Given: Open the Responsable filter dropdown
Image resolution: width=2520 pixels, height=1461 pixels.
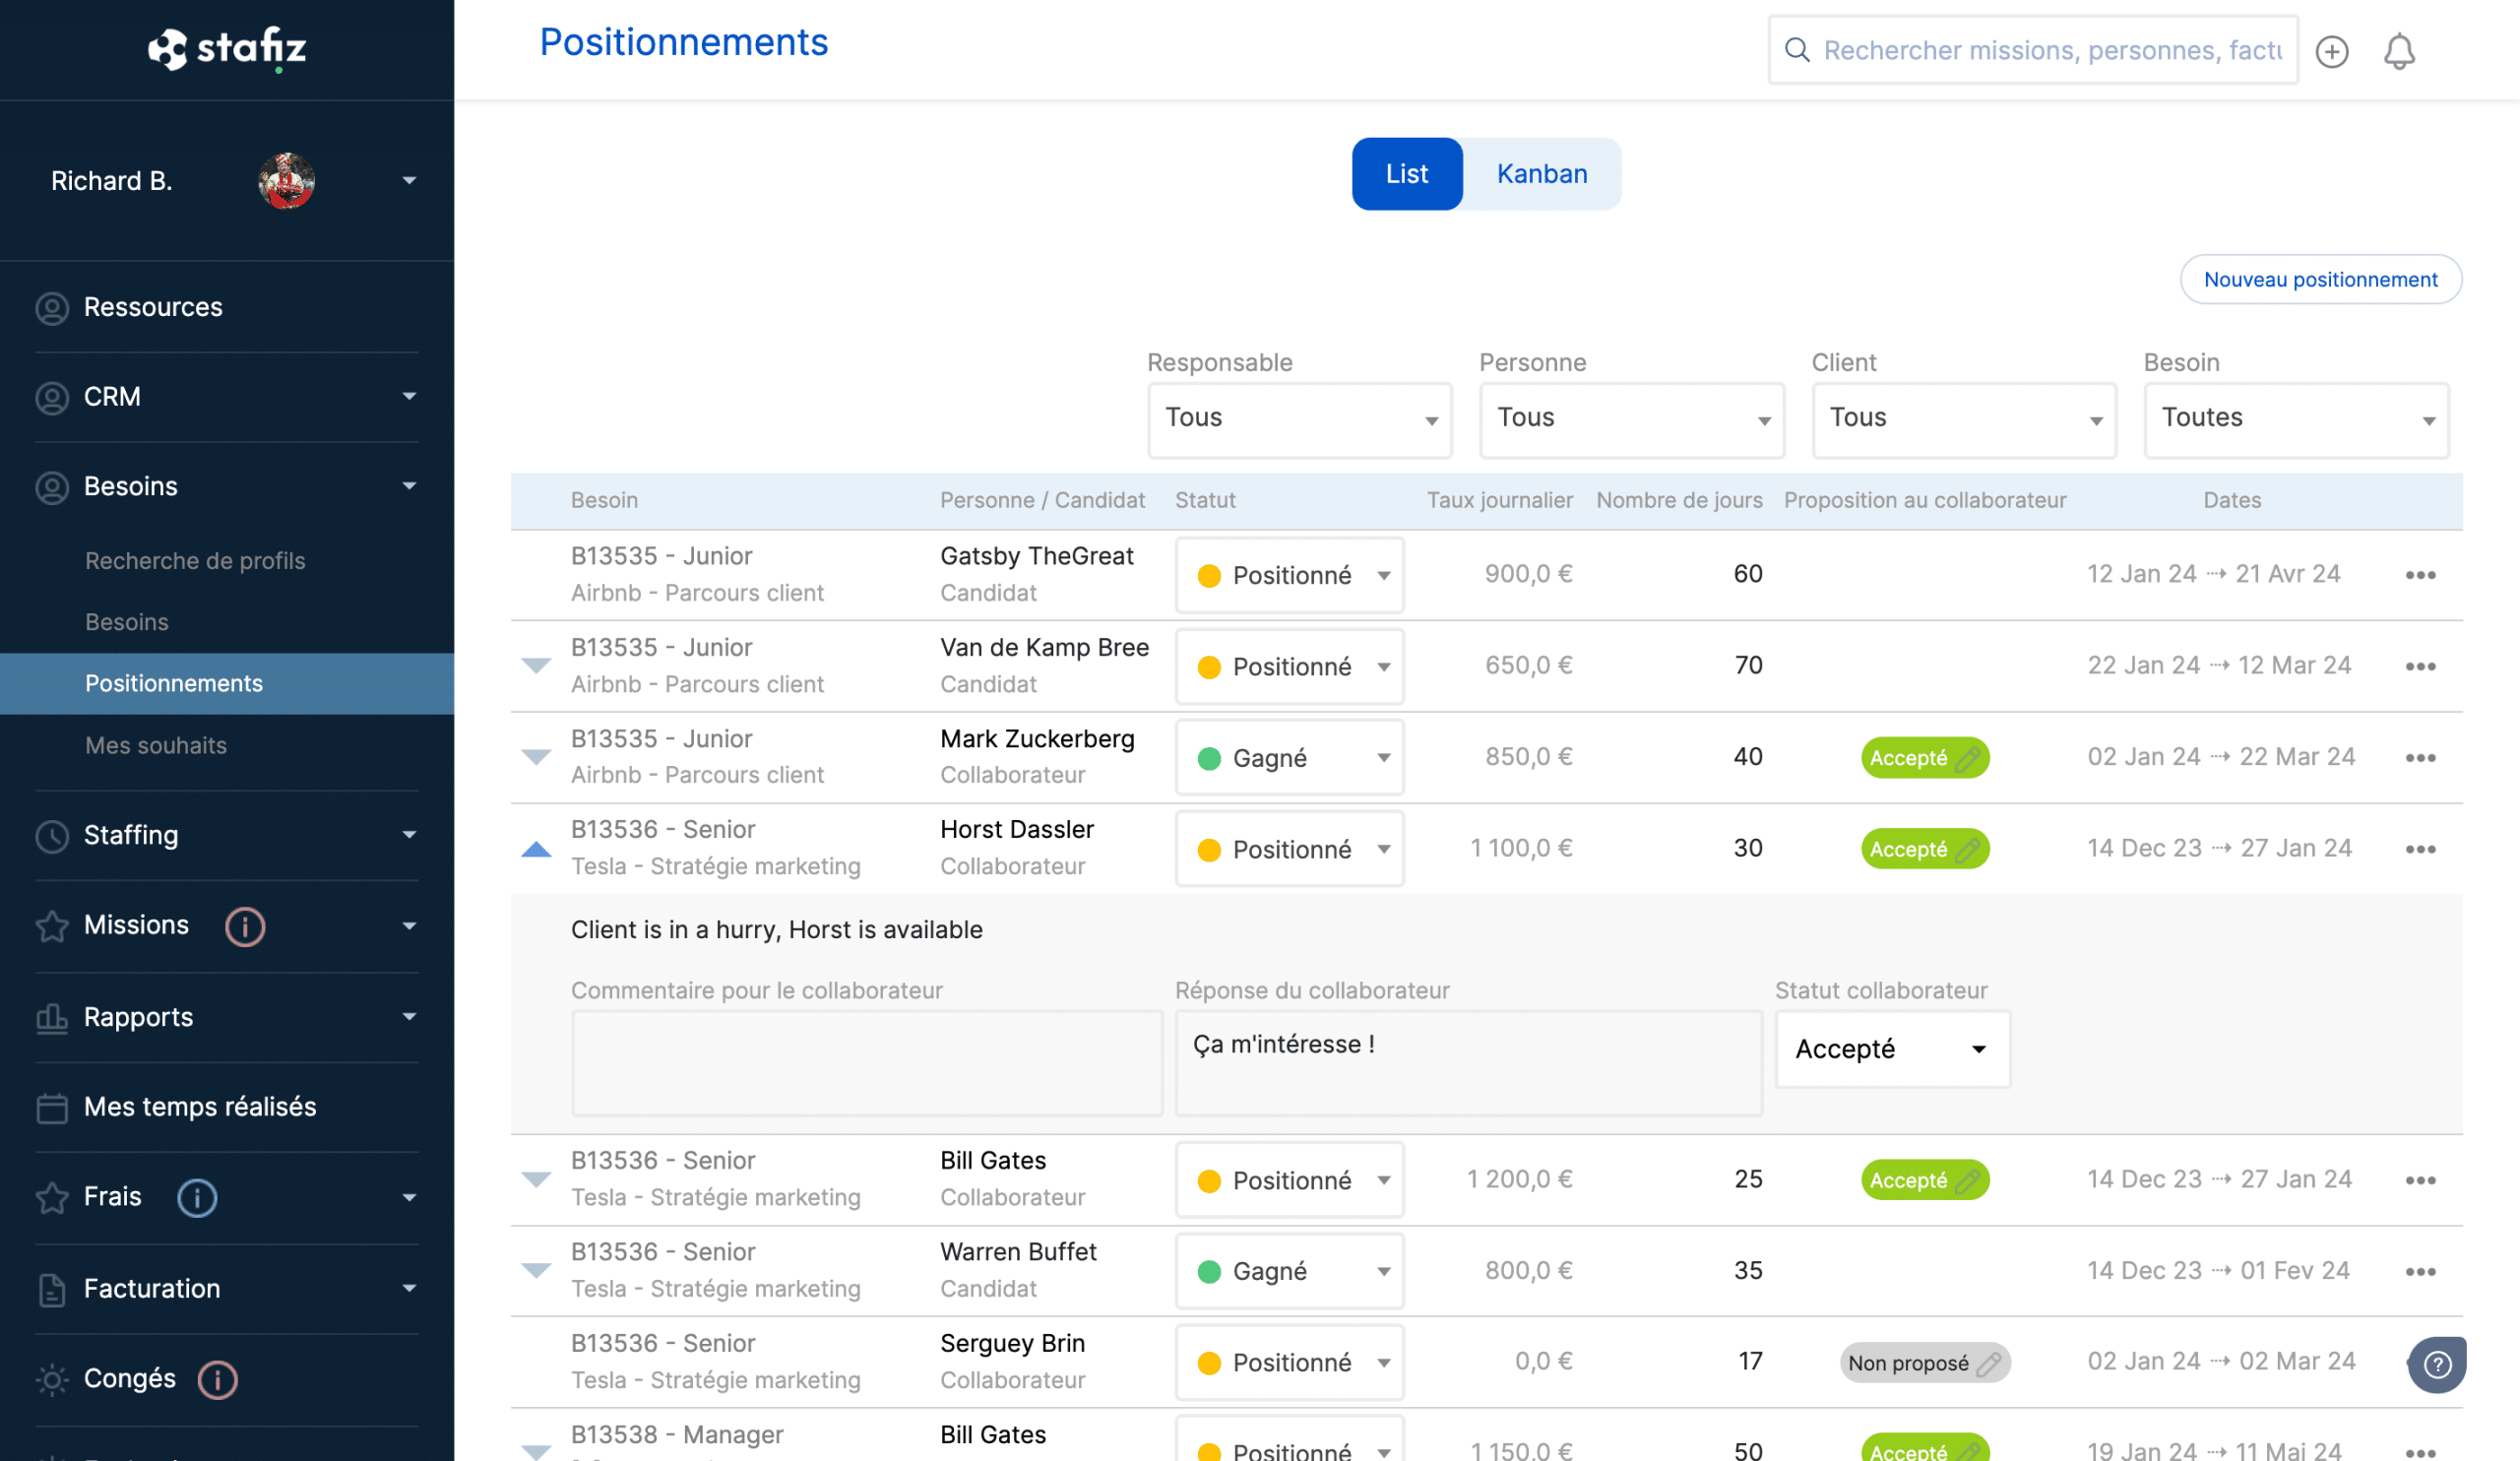Looking at the screenshot, I should point(1298,419).
